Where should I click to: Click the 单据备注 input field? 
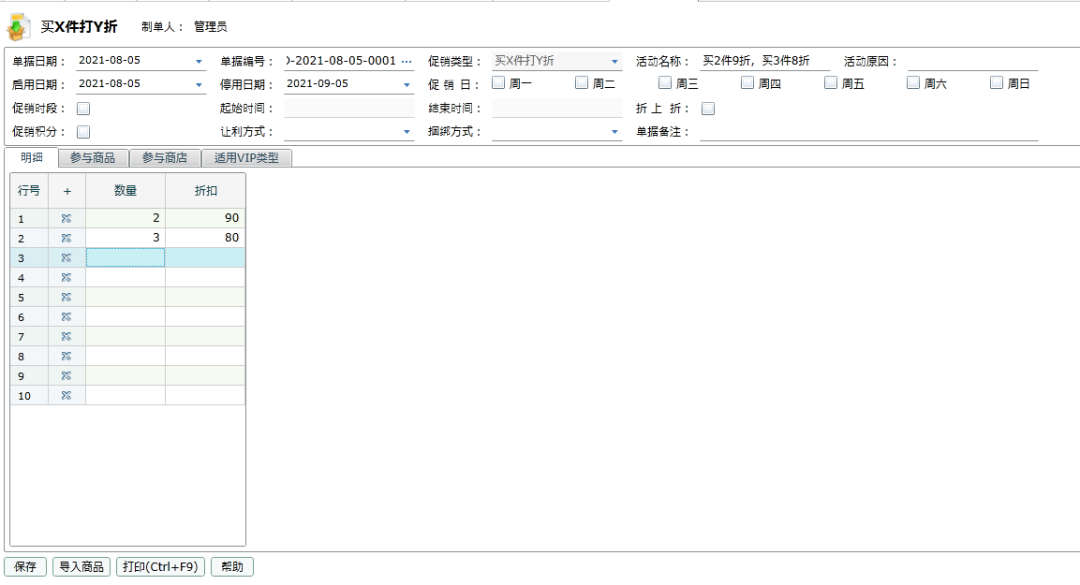869,131
